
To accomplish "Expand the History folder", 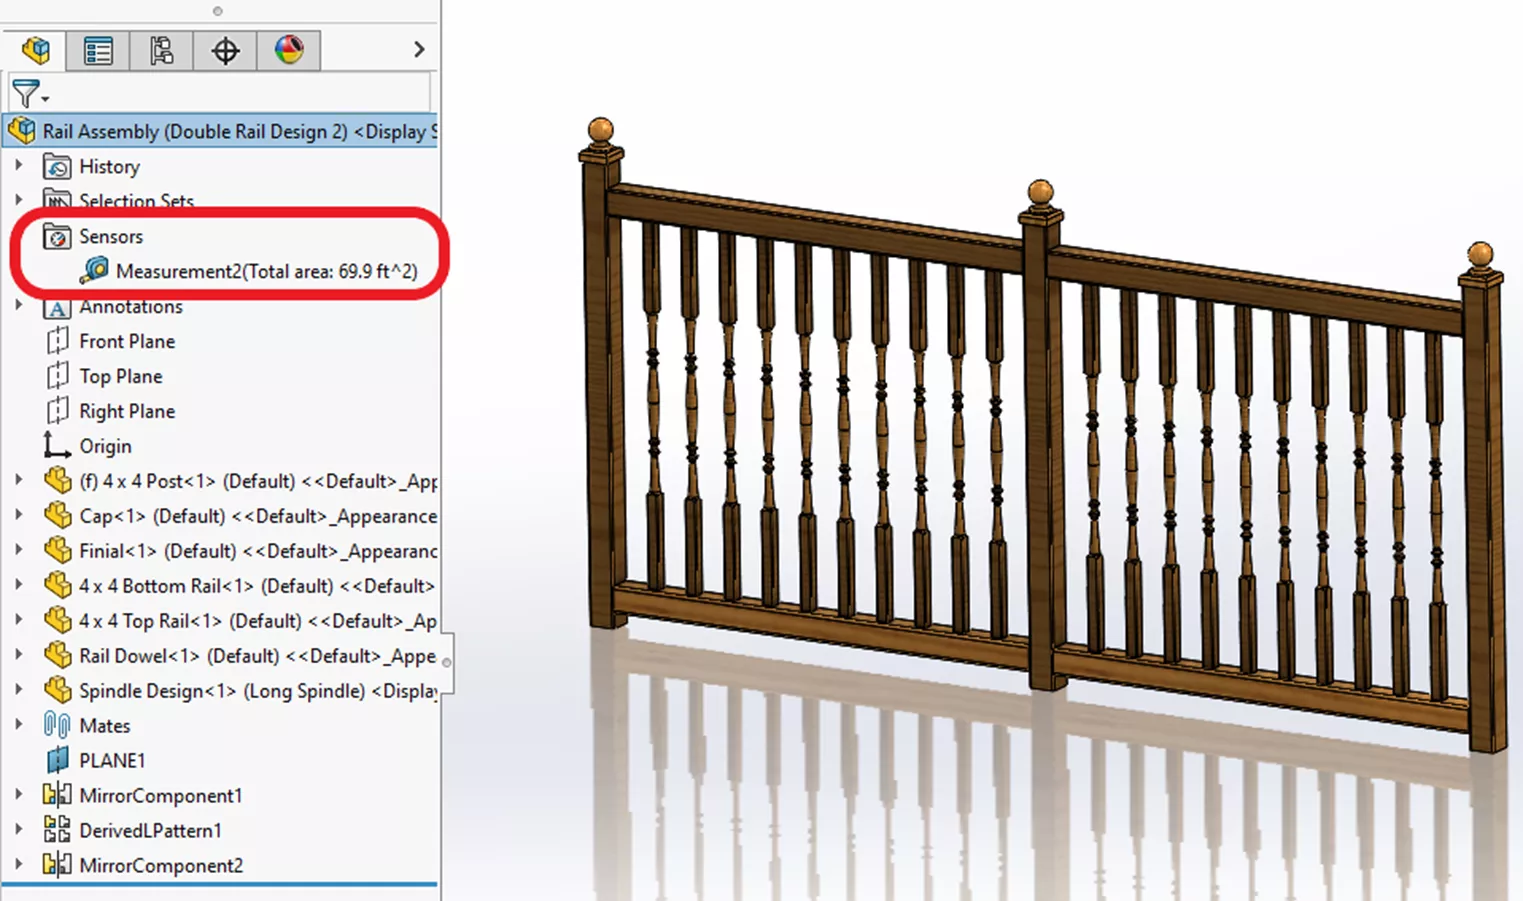I will 21,166.
